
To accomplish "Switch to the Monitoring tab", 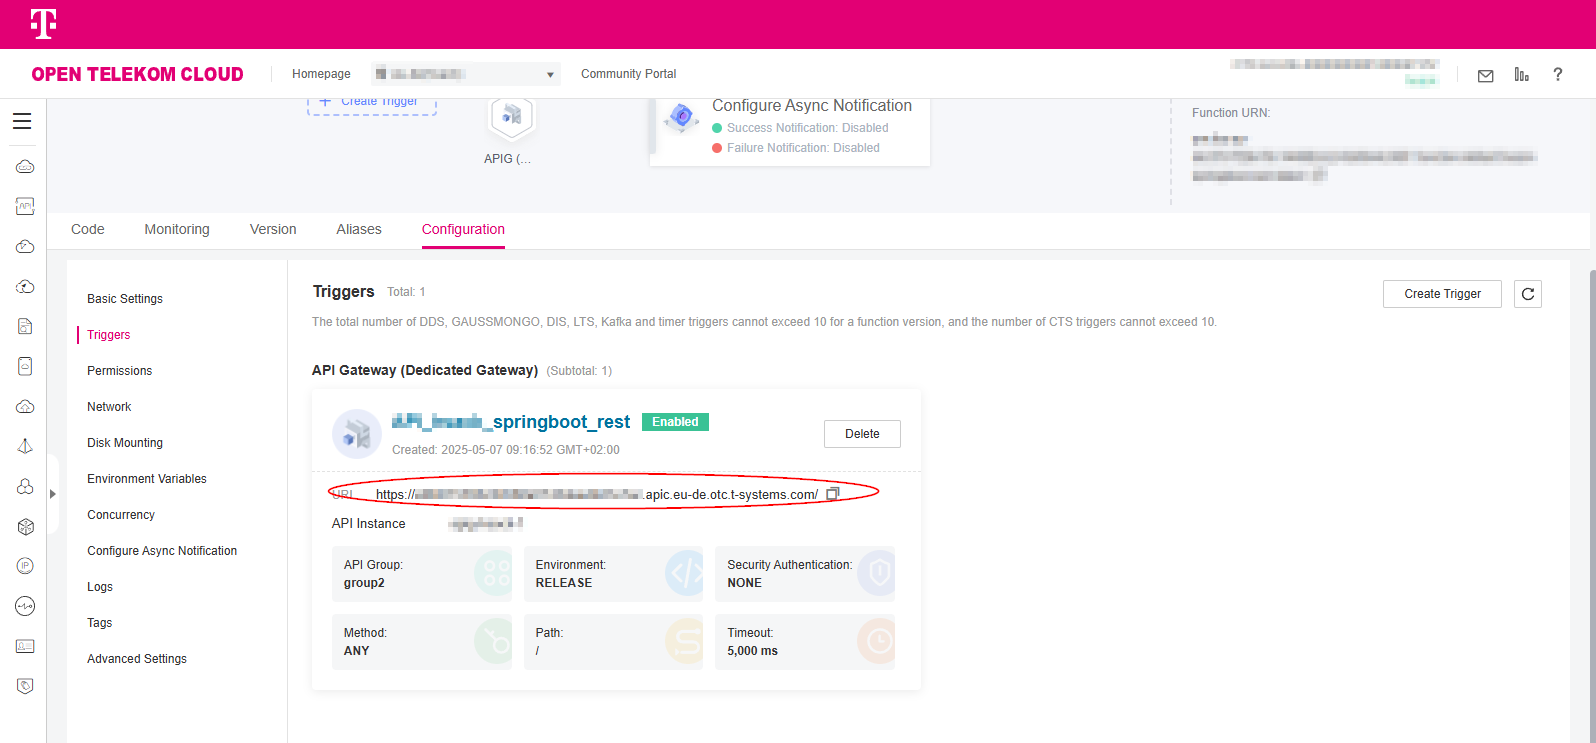I will [177, 229].
